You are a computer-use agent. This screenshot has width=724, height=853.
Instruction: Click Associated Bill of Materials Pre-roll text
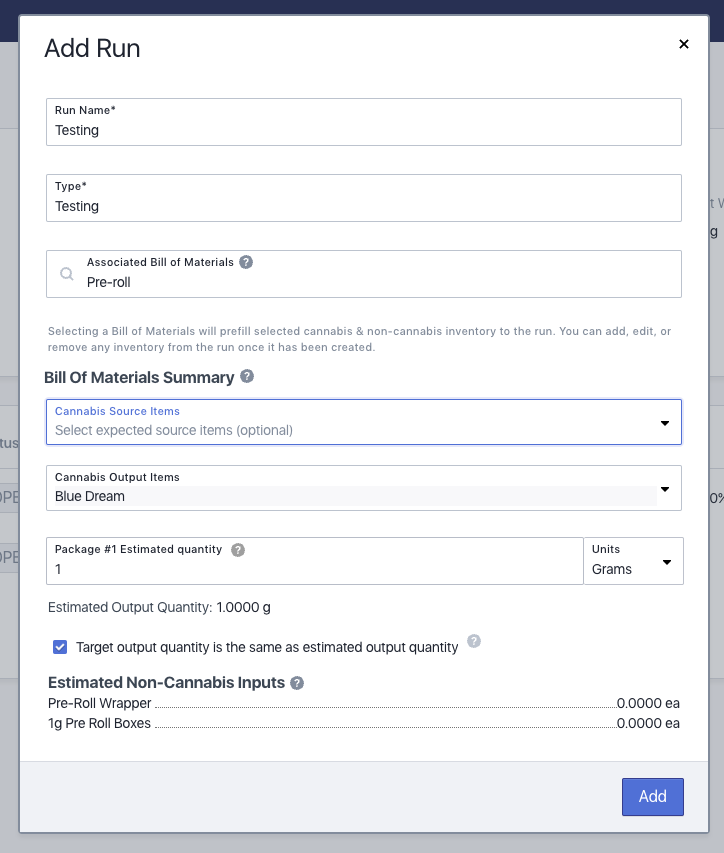[109, 282]
